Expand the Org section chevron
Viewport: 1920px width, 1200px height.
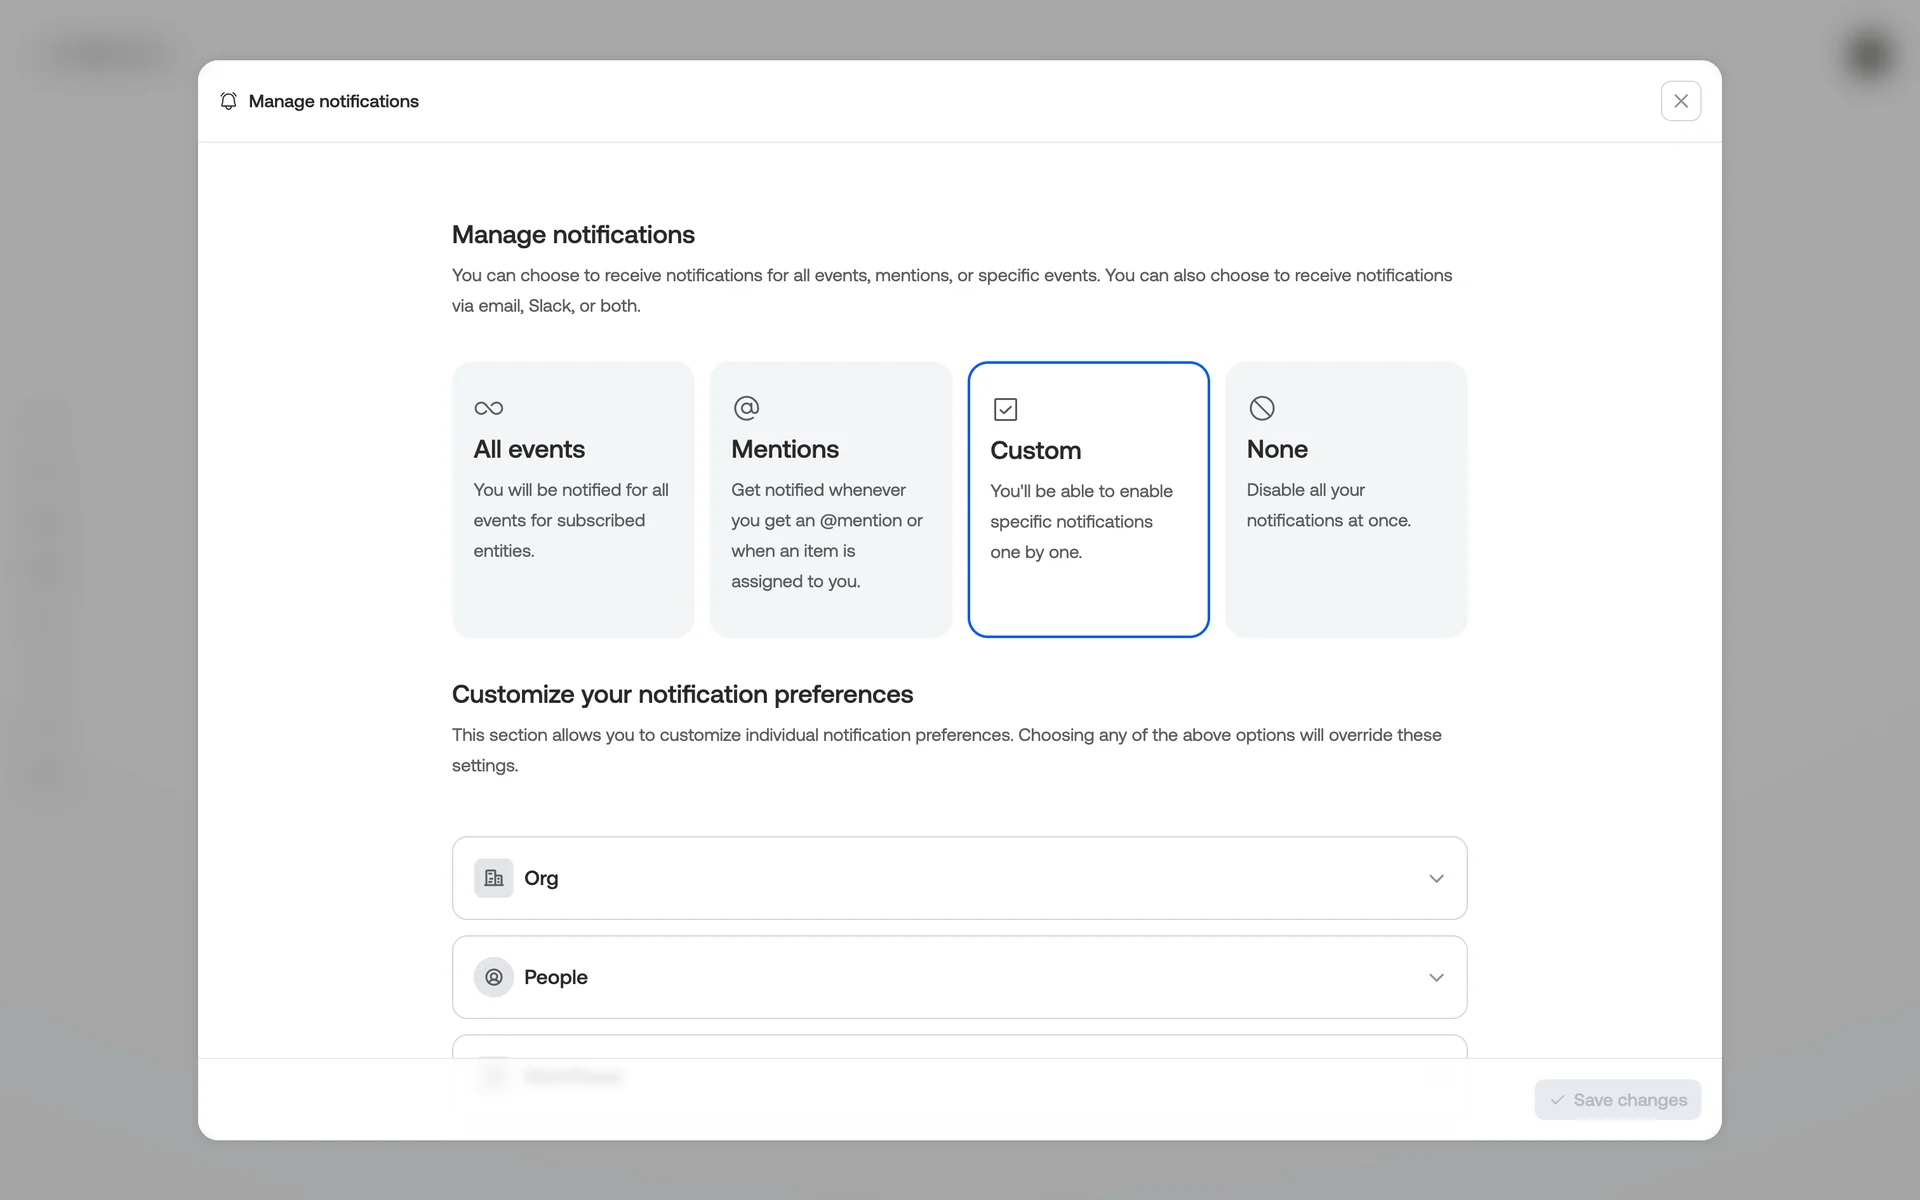click(x=1436, y=878)
